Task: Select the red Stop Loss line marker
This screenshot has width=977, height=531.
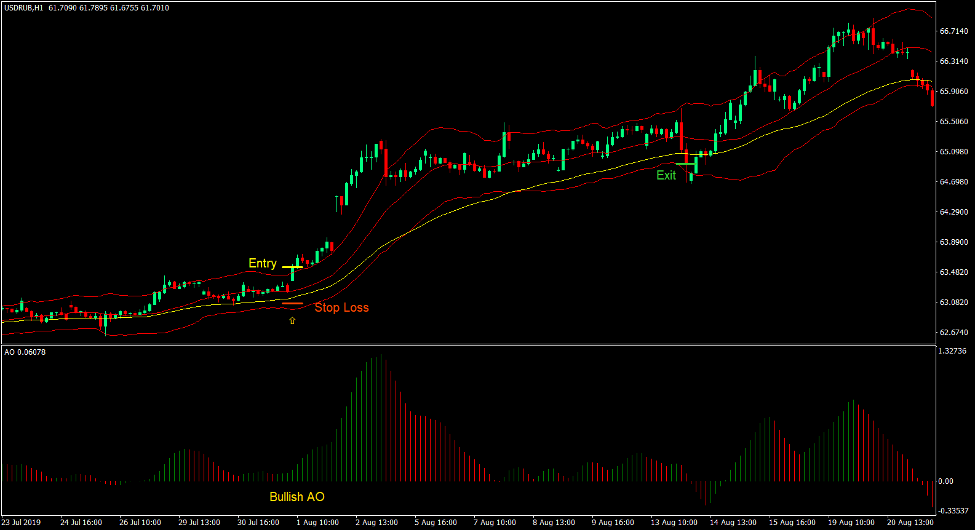Action: 292,303
